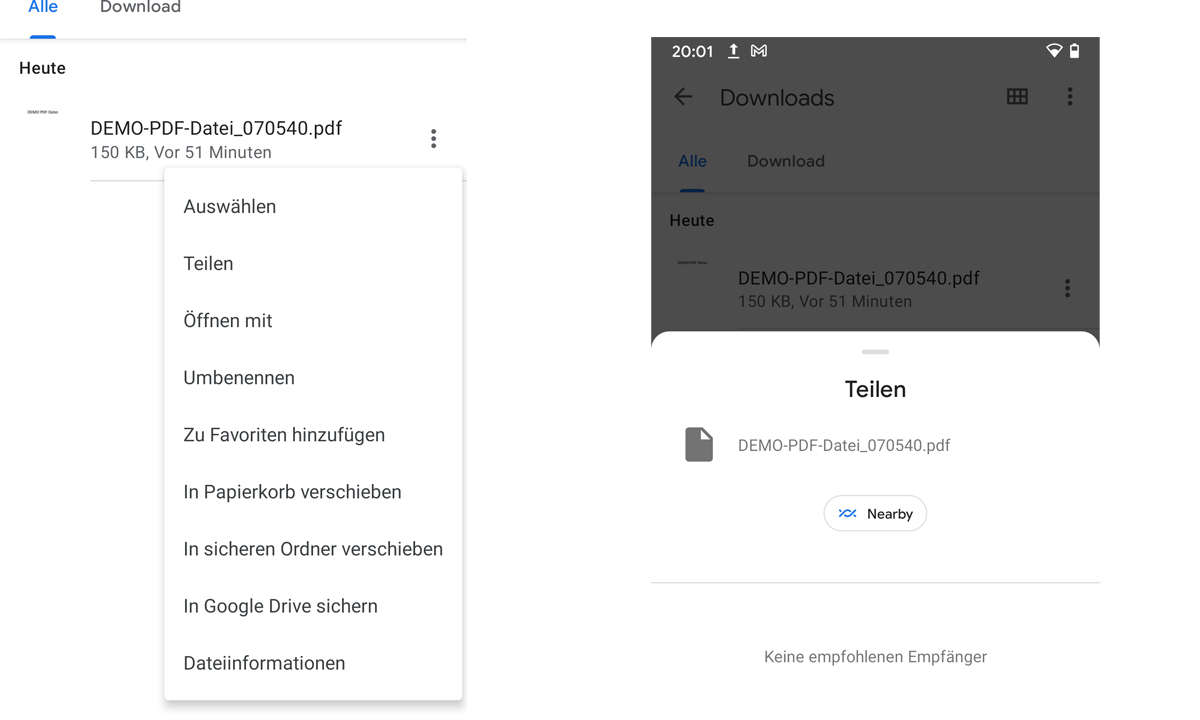Go back using the Downloads arrow

click(x=683, y=97)
